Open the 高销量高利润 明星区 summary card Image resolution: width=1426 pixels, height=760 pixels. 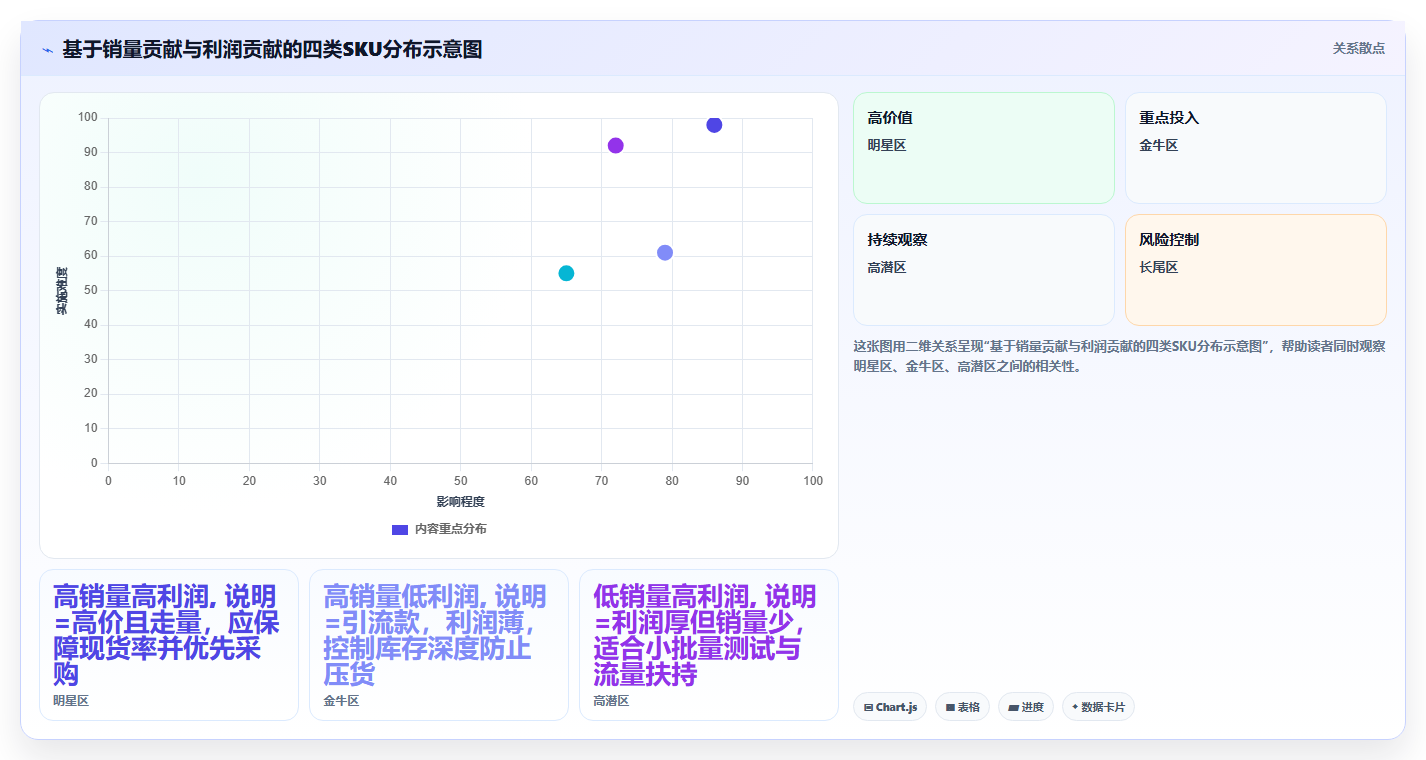pos(169,645)
